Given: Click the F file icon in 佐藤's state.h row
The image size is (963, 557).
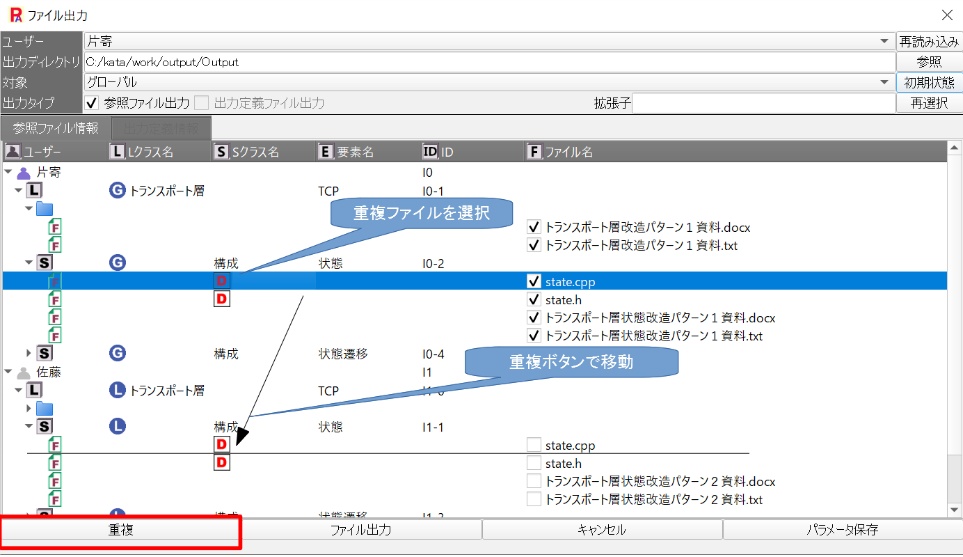Looking at the screenshot, I should [55, 463].
